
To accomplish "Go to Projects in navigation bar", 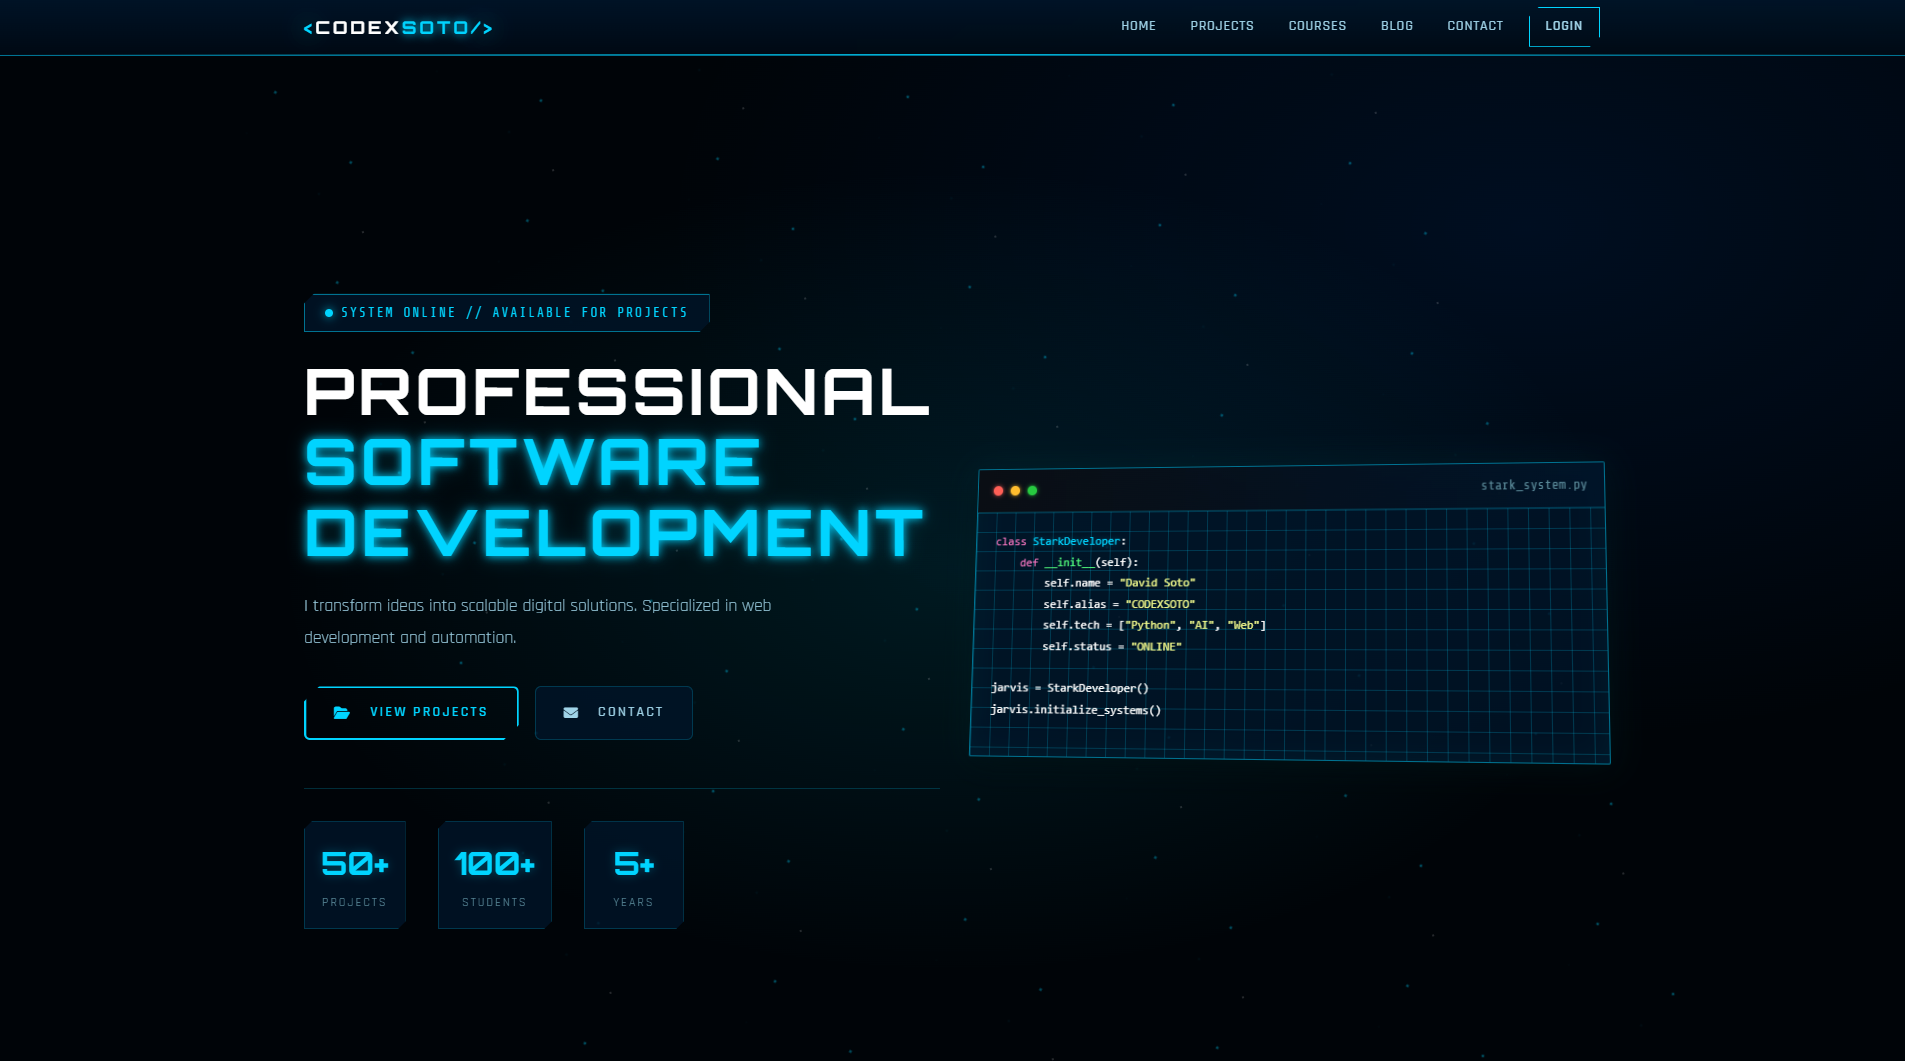I will (x=1221, y=26).
